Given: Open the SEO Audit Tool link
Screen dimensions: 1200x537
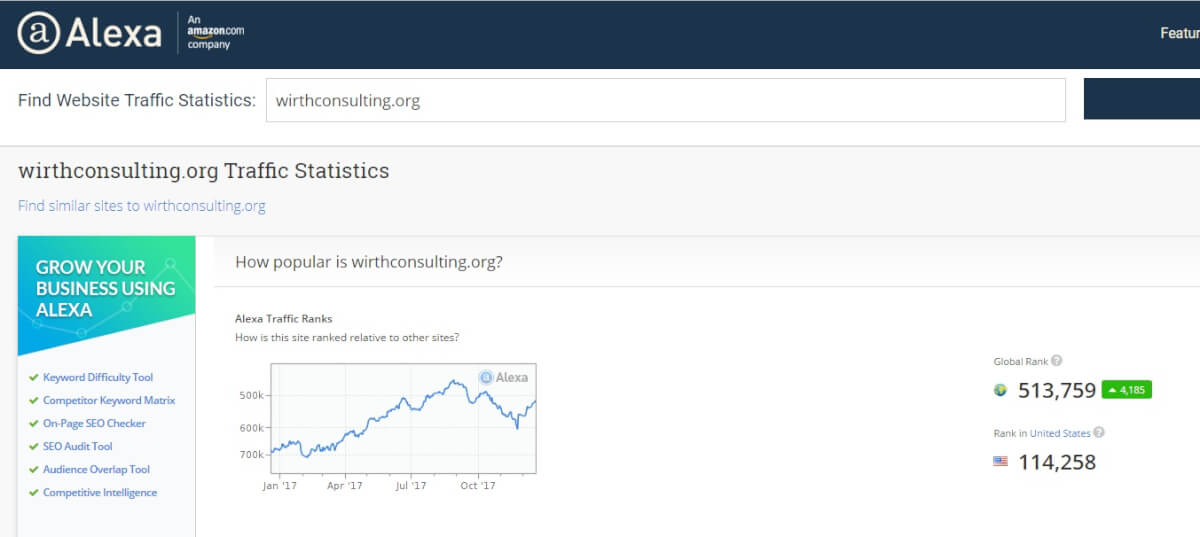Looking at the screenshot, I should 78,446.
